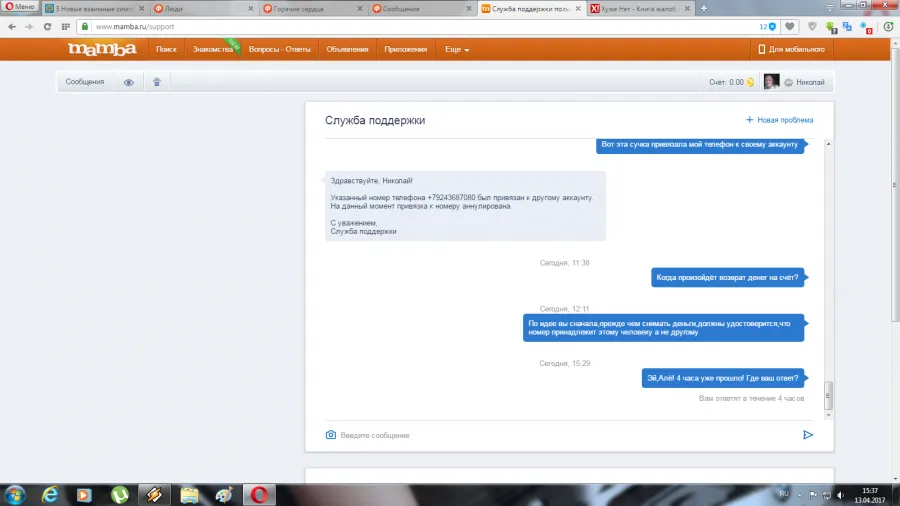Click the green padlock security icon
900x506 pixels.
[x=85, y=26]
